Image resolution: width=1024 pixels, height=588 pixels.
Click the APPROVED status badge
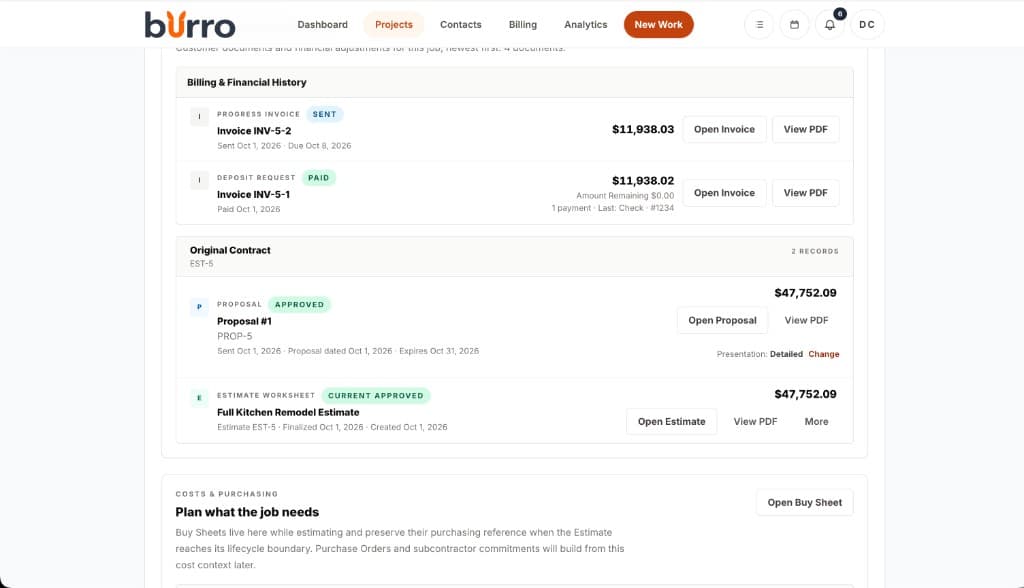pos(299,304)
